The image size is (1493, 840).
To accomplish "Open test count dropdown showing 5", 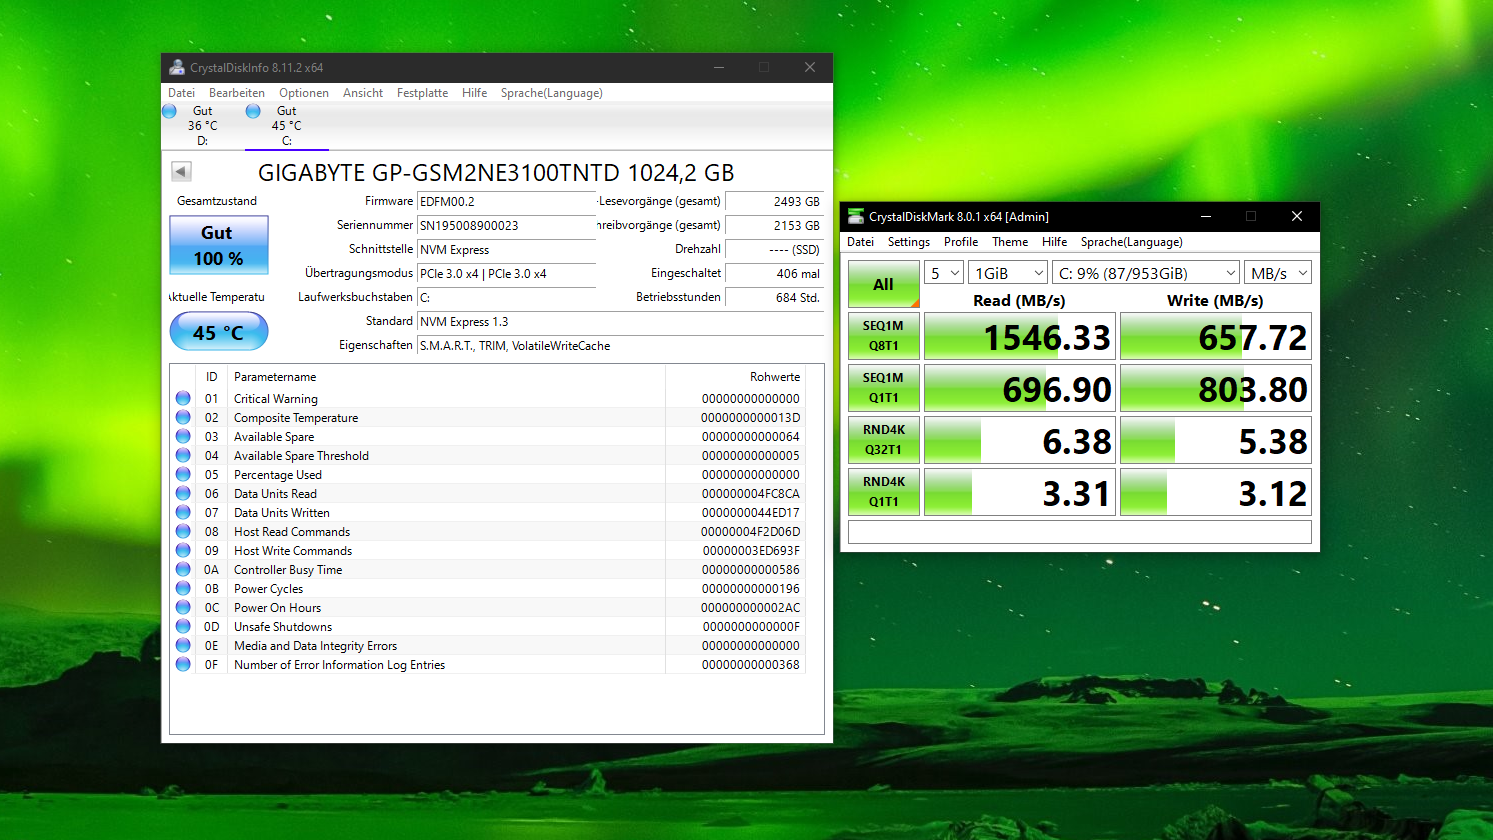I will [944, 273].
